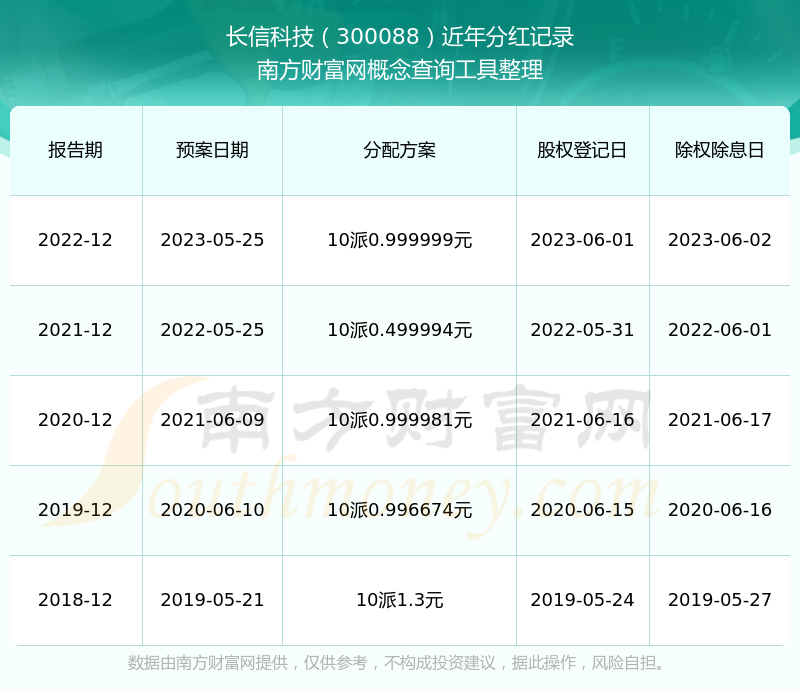Viewport: 800px width, 690px height.
Task: Click the 报告期 column header
Action: (76, 150)
